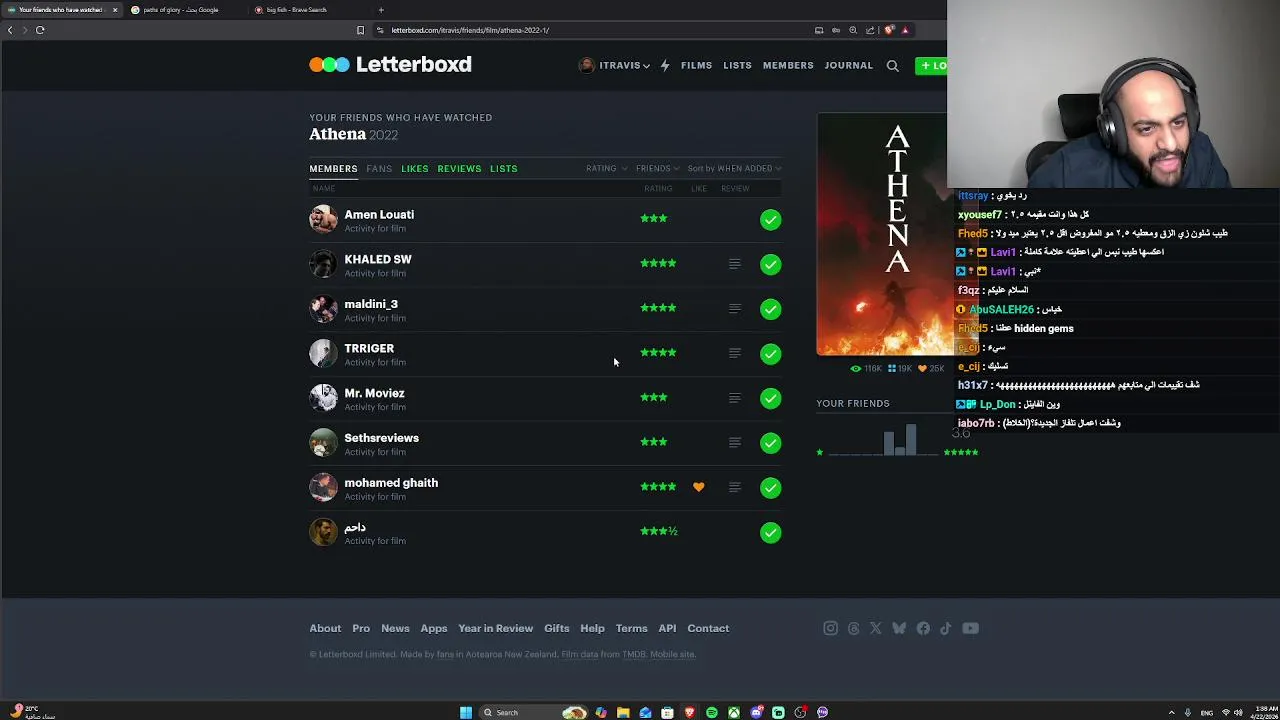Open the About footer link
1280x720 pixels.
[x=325, y=628]
